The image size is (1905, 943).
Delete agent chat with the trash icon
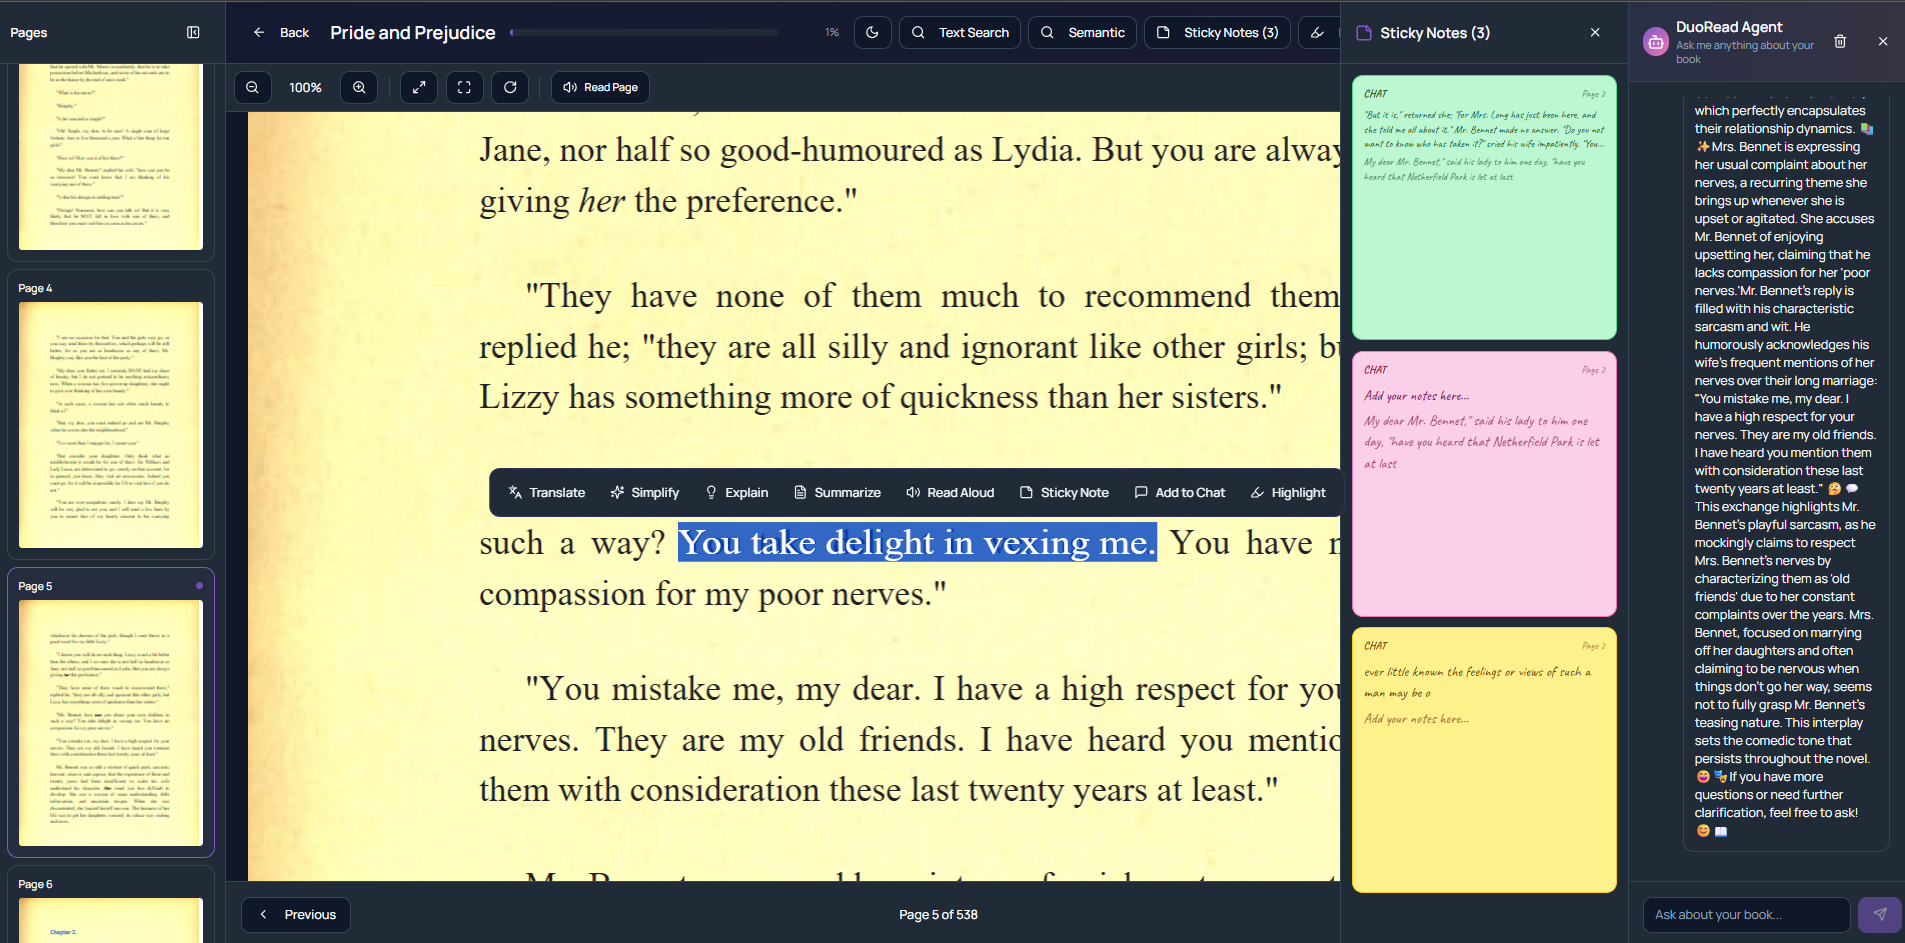point(1840,42)
